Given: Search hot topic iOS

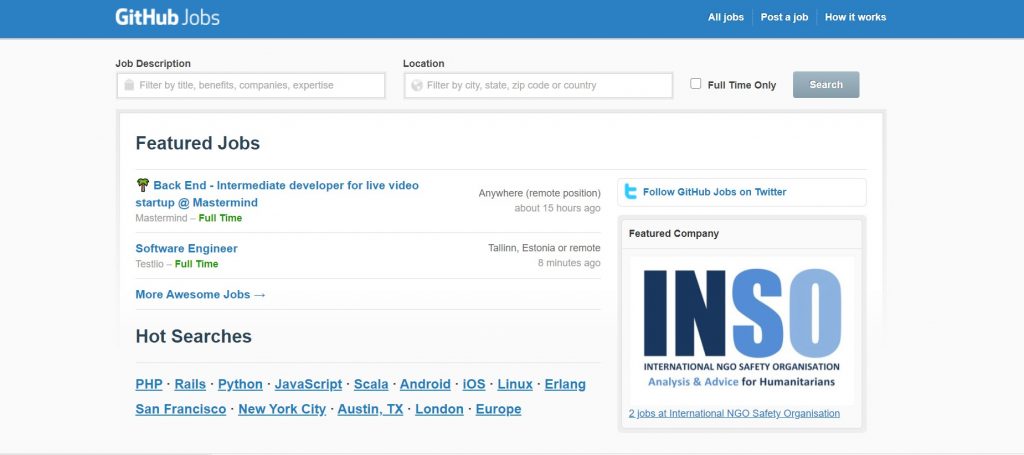Looking at the screenshot, I should (474, 384).
